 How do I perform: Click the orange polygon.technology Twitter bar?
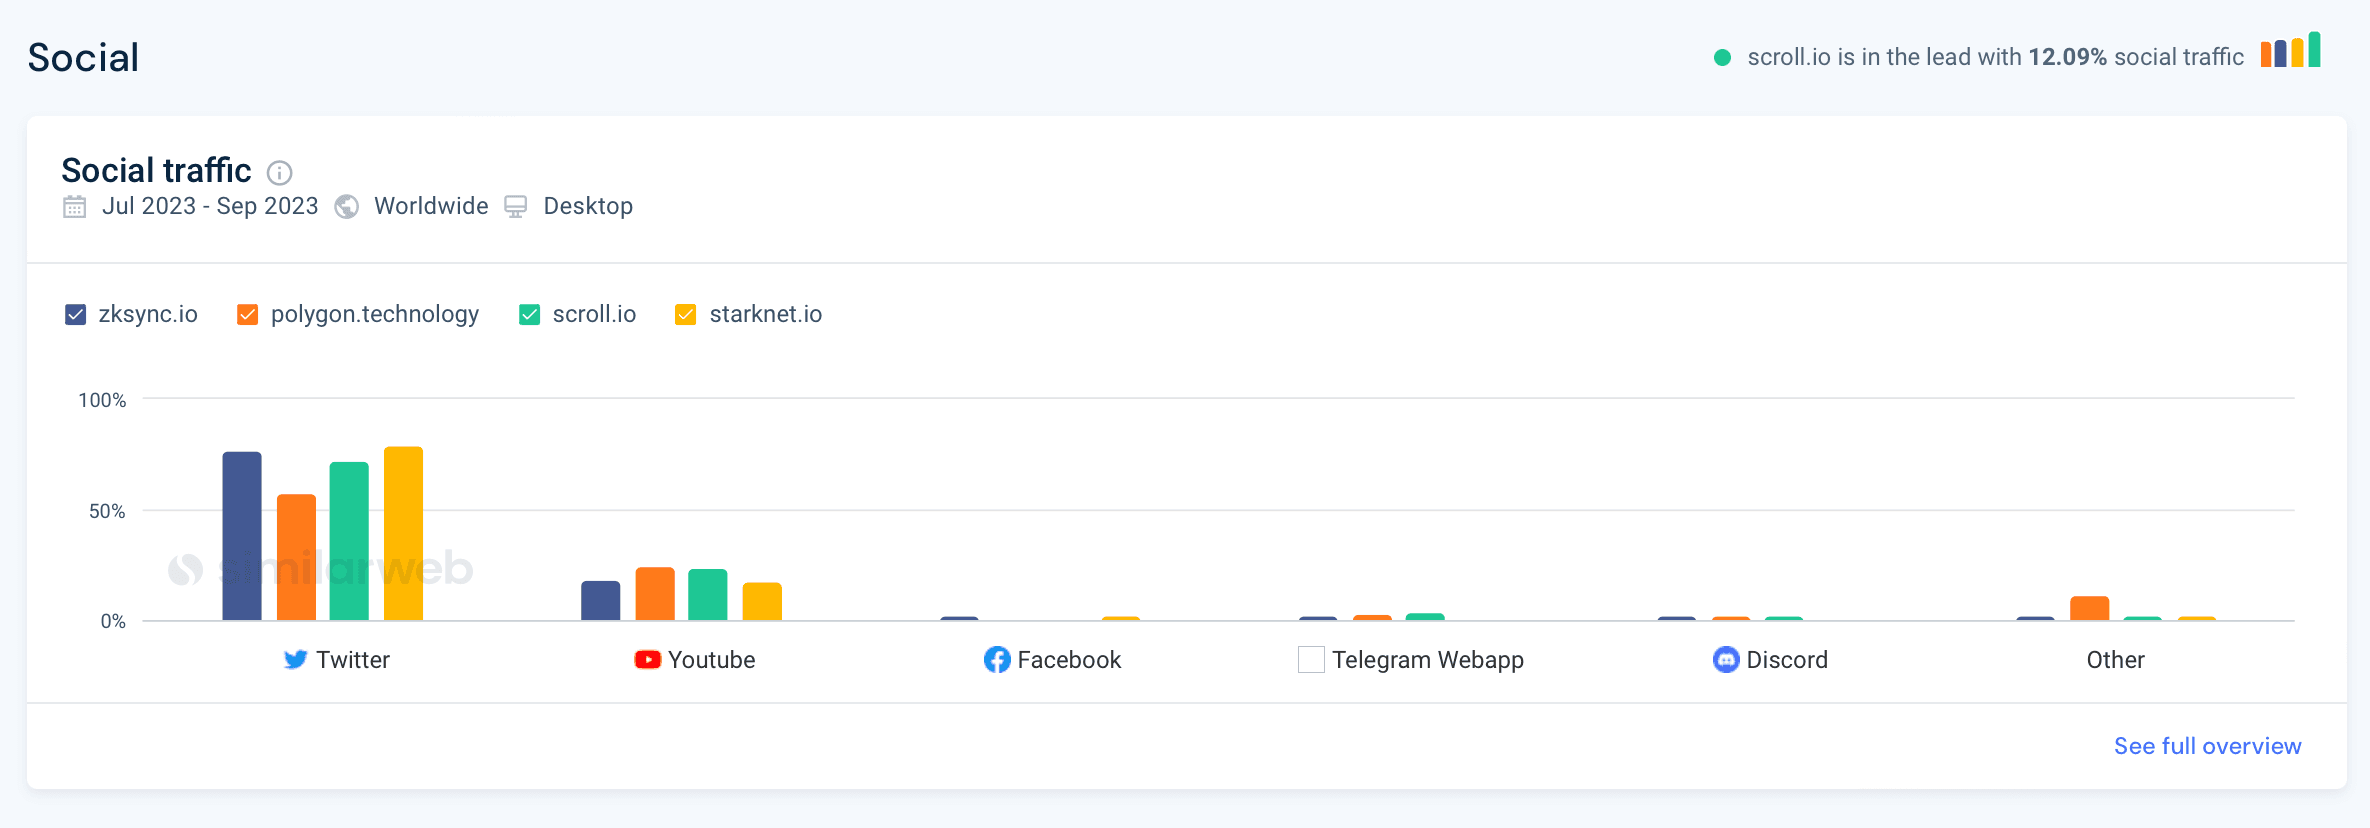tap(296, 558)
